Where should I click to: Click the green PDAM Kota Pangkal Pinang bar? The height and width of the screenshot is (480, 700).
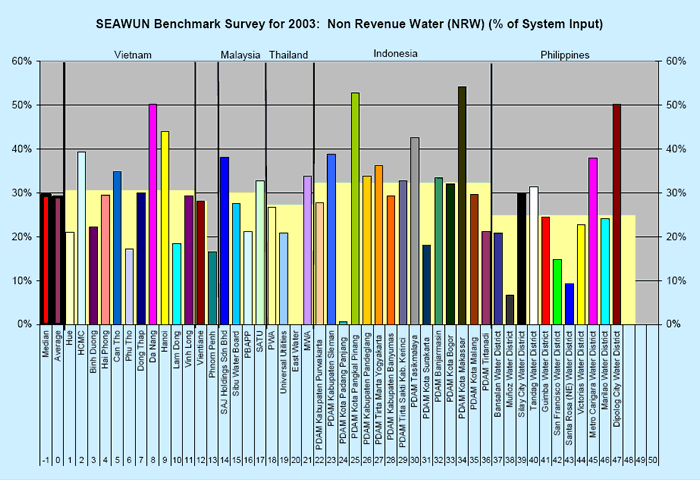(355, 208)
